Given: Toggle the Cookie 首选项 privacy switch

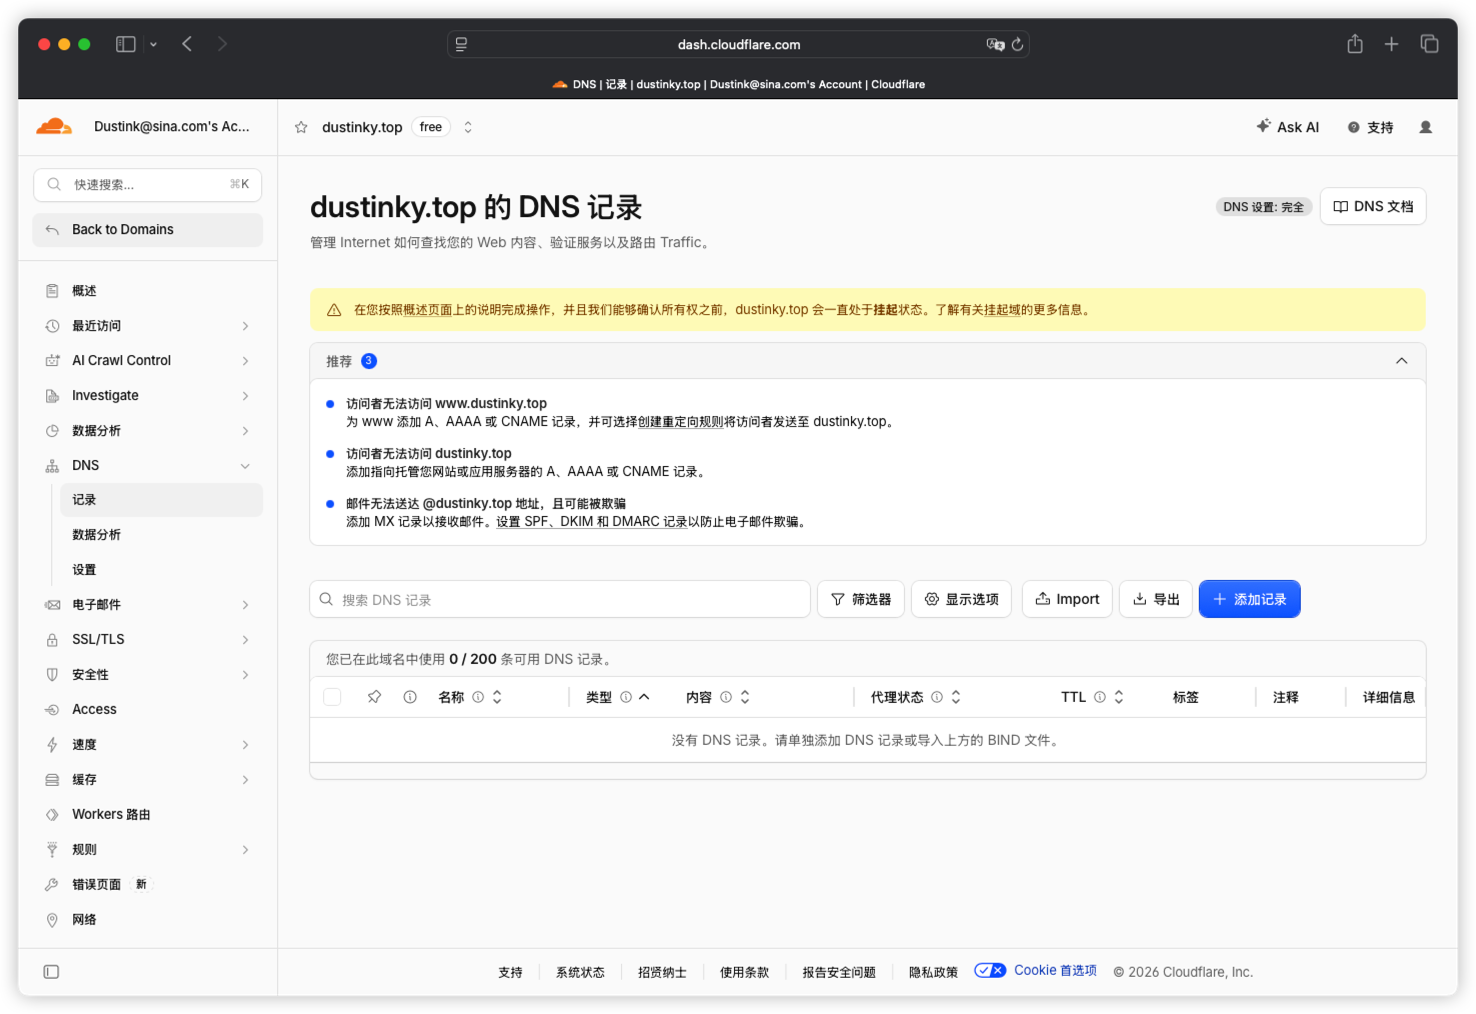Looking at the screenshot, I should click(990, 970).
